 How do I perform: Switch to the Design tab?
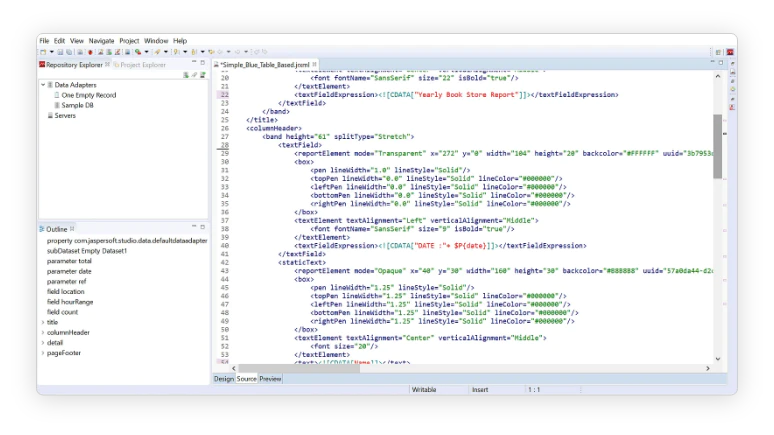click(x=224, y=379)
